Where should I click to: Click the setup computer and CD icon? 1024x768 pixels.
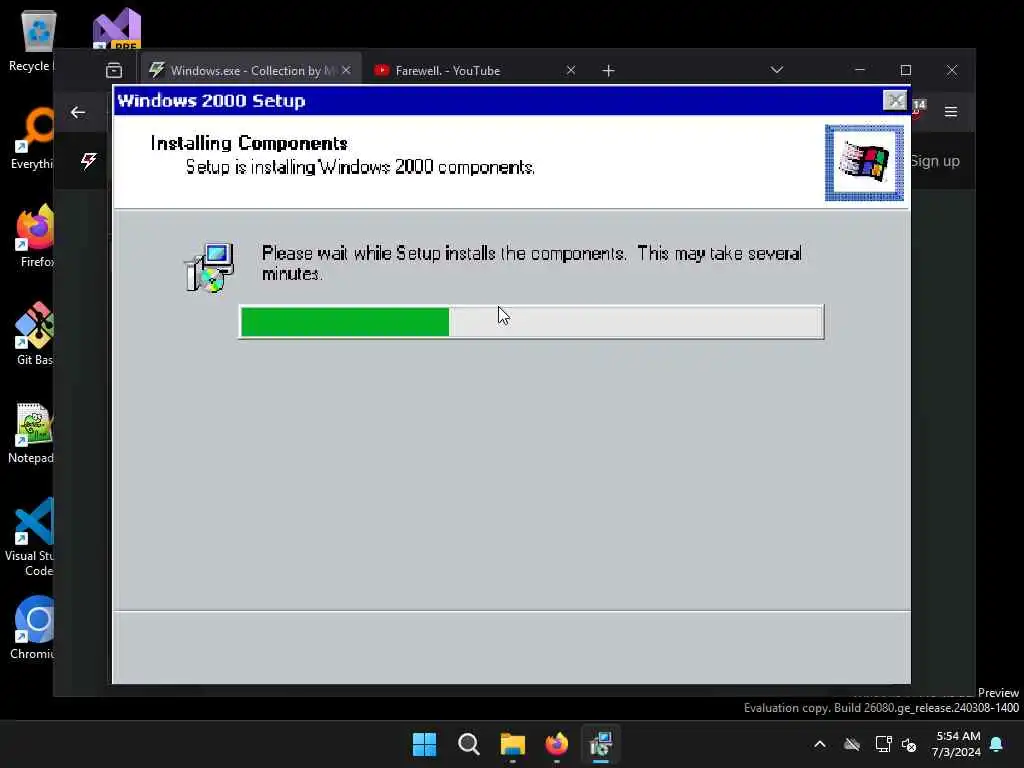210,267
